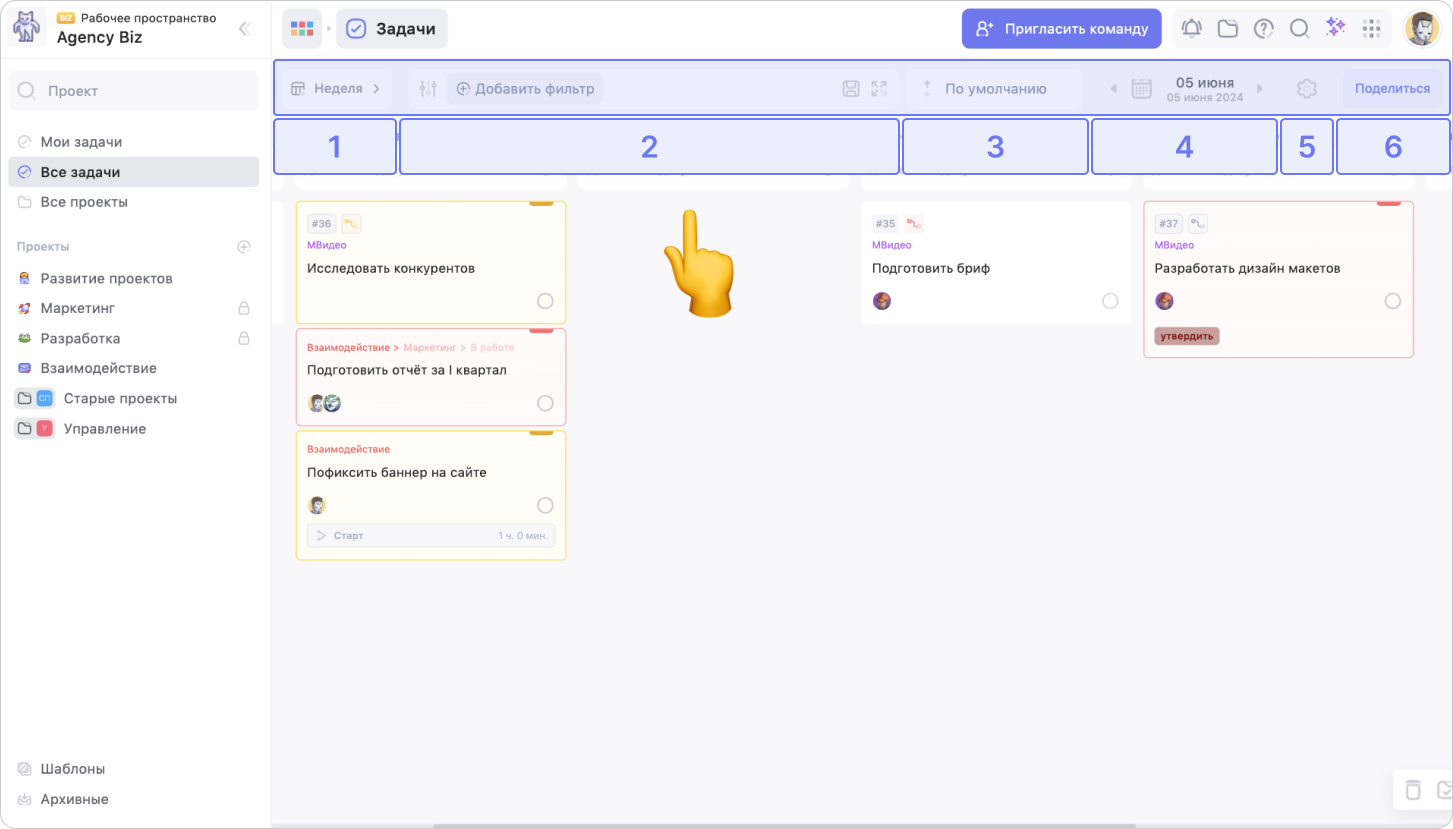The width and height of the screenshot is (1453, 829).
Task: Open the calendar date picker icon
Action: pyautogui.click(x=1141, y=89)
